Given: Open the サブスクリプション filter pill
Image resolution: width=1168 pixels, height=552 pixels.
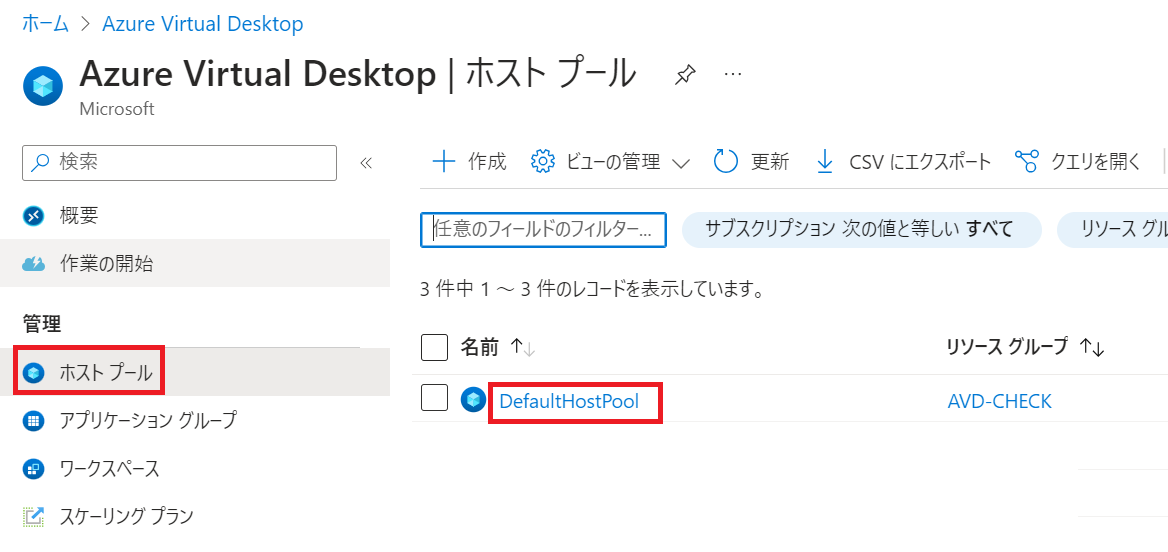Looking at the screenshot, I should 861,230.
